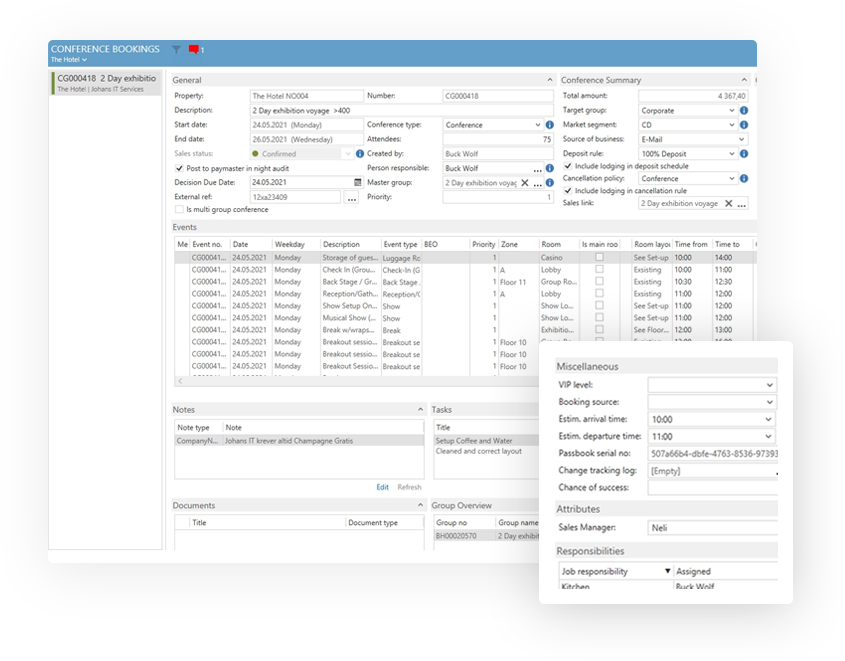Toggle Include lodging in cancellation rule

pyautogui.click(x=568, y=191)
